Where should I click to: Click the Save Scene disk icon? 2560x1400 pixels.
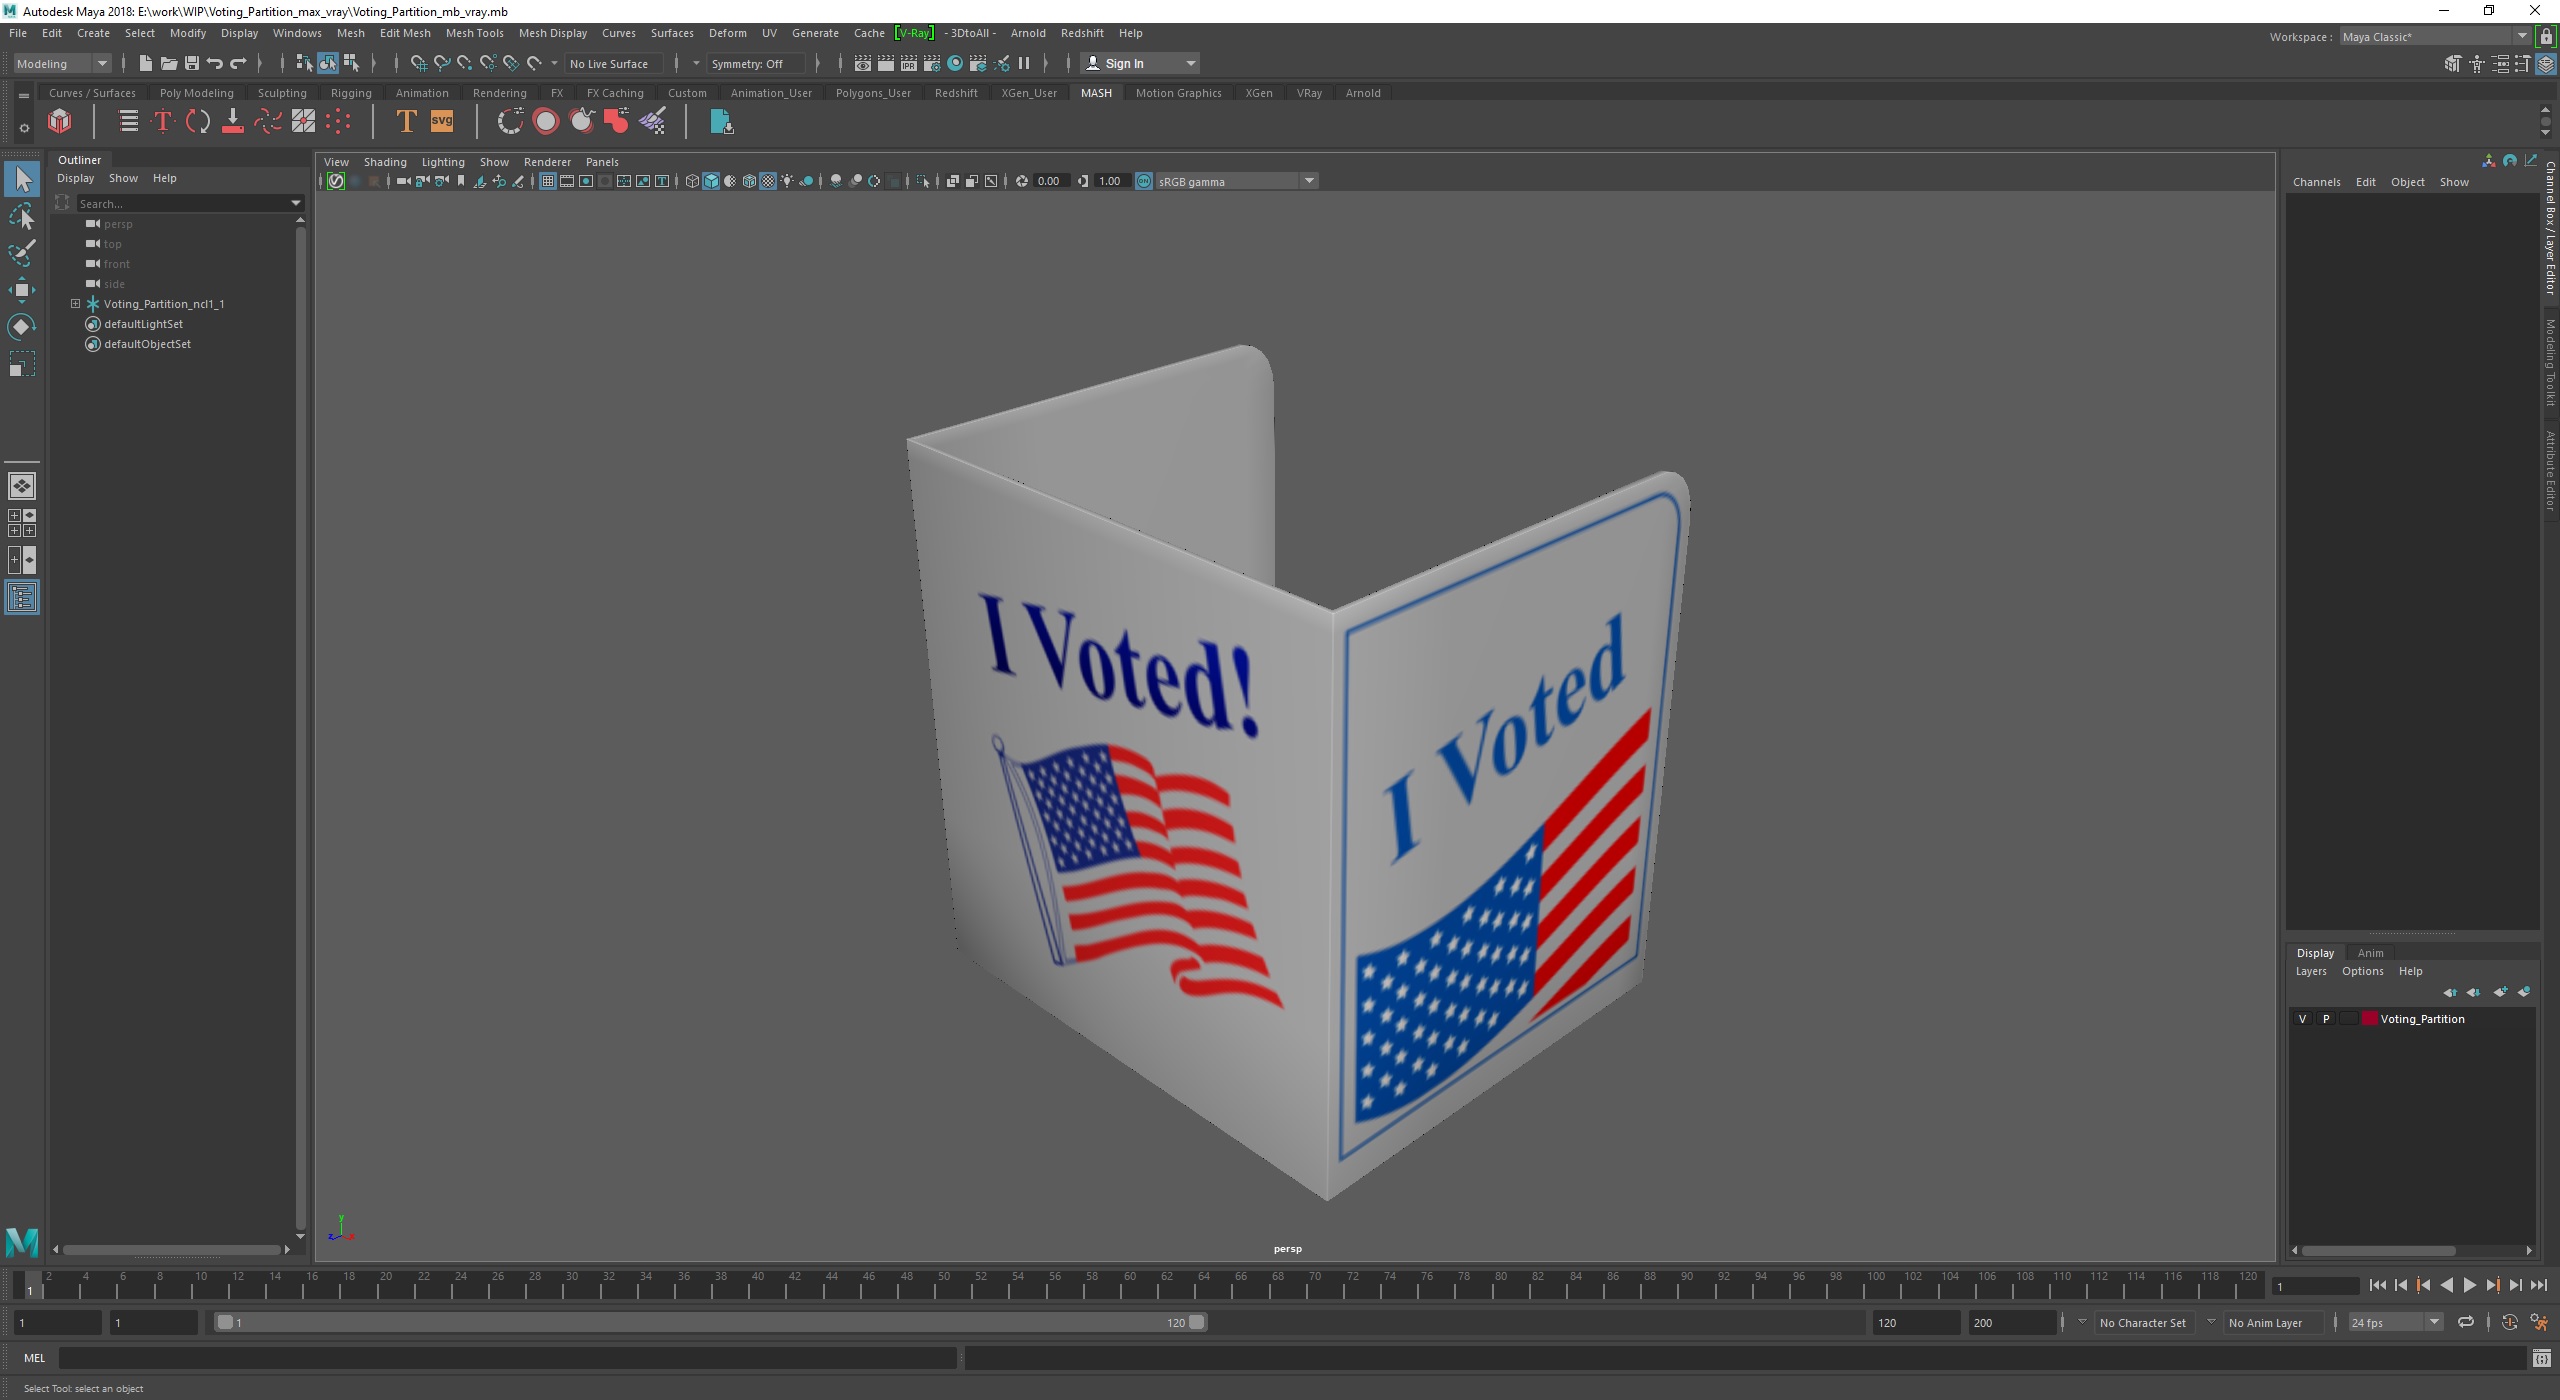tap(191, 64)
